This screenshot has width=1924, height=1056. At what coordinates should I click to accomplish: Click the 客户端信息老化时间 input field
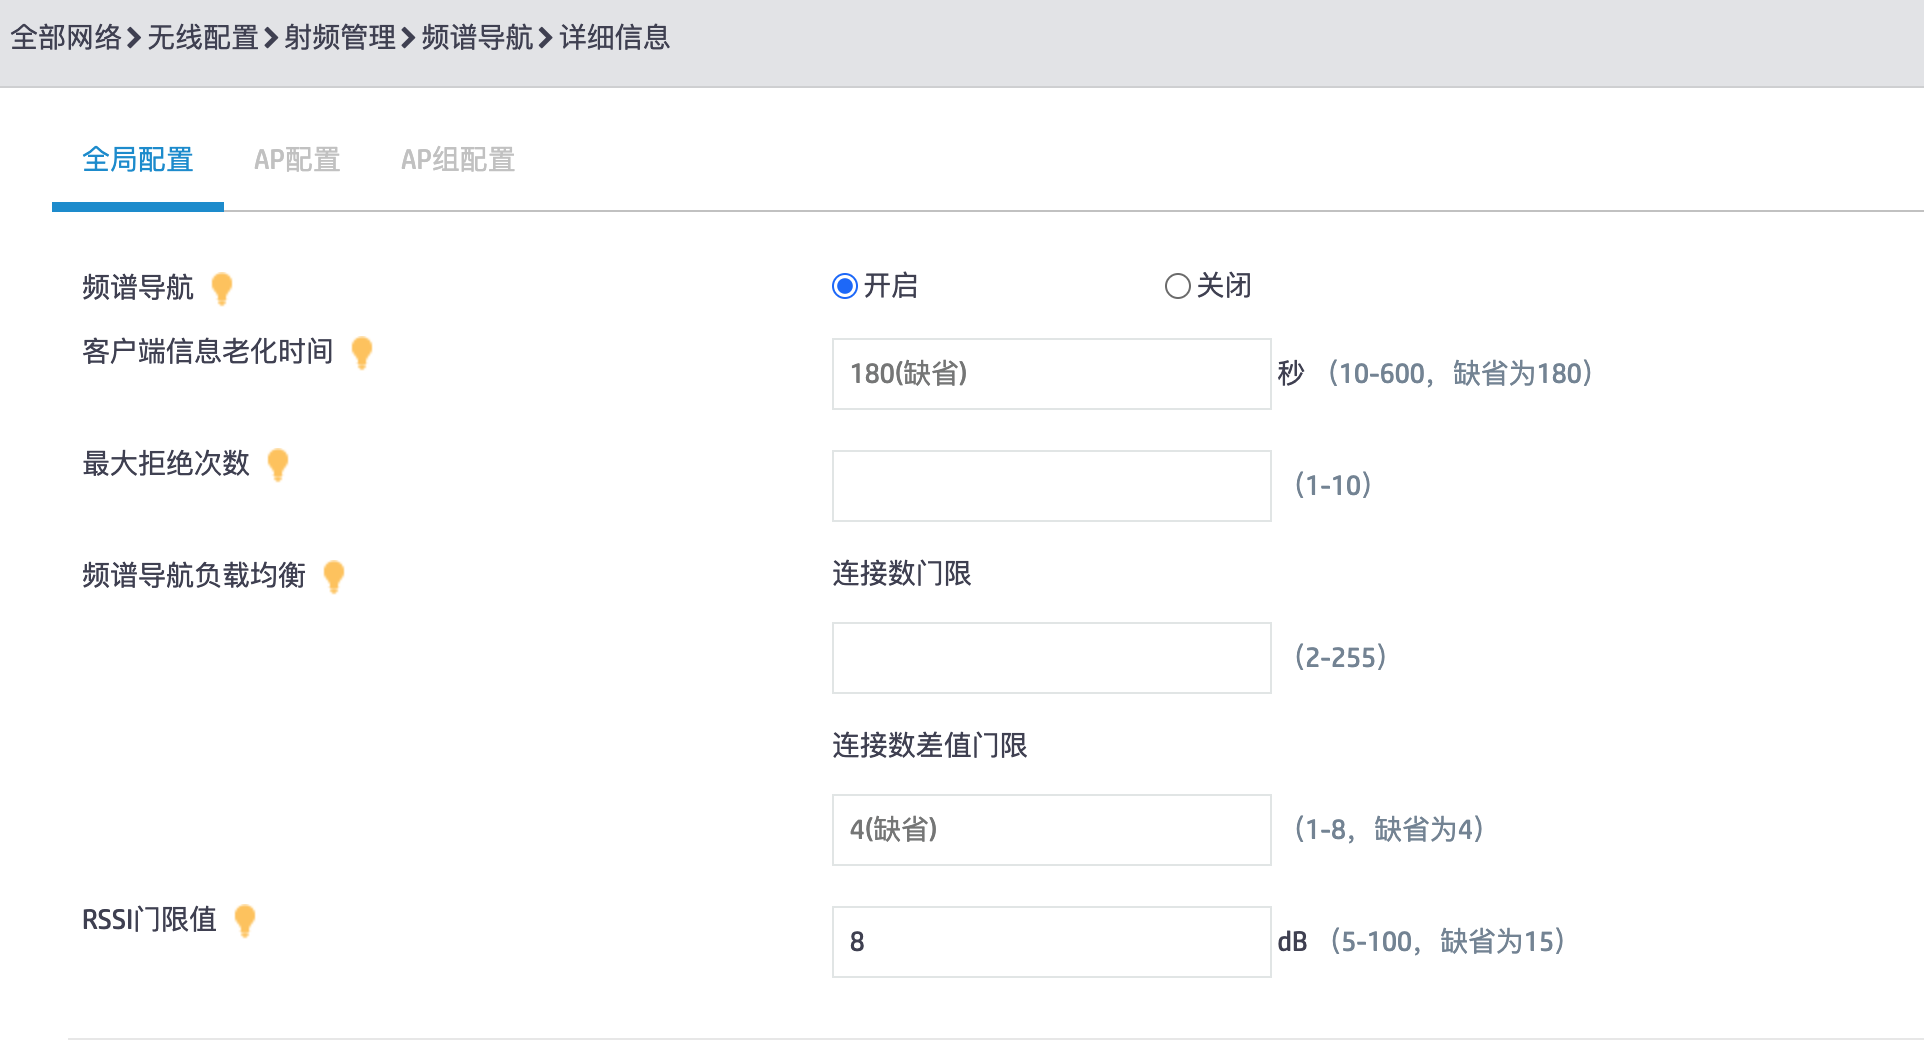pos(1051,374)
